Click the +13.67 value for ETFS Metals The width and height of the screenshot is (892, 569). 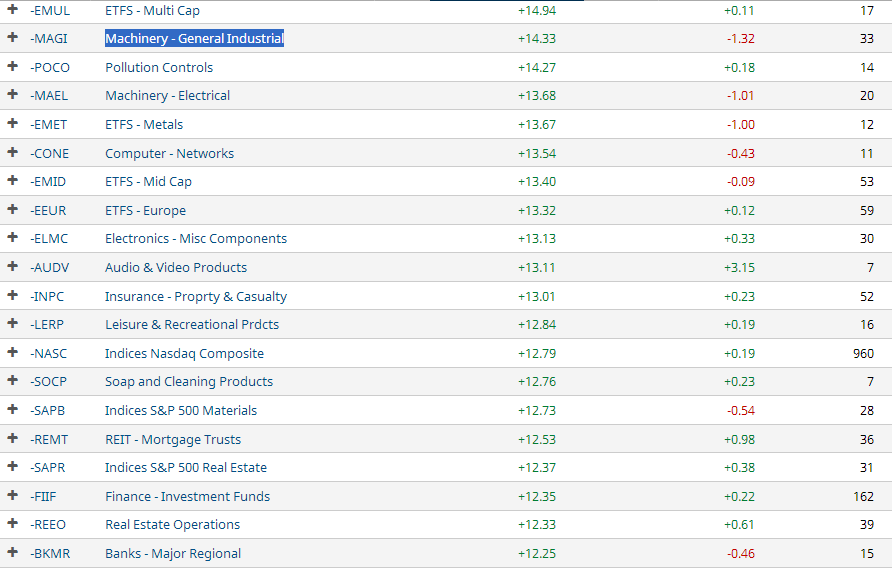pos(536,125)
